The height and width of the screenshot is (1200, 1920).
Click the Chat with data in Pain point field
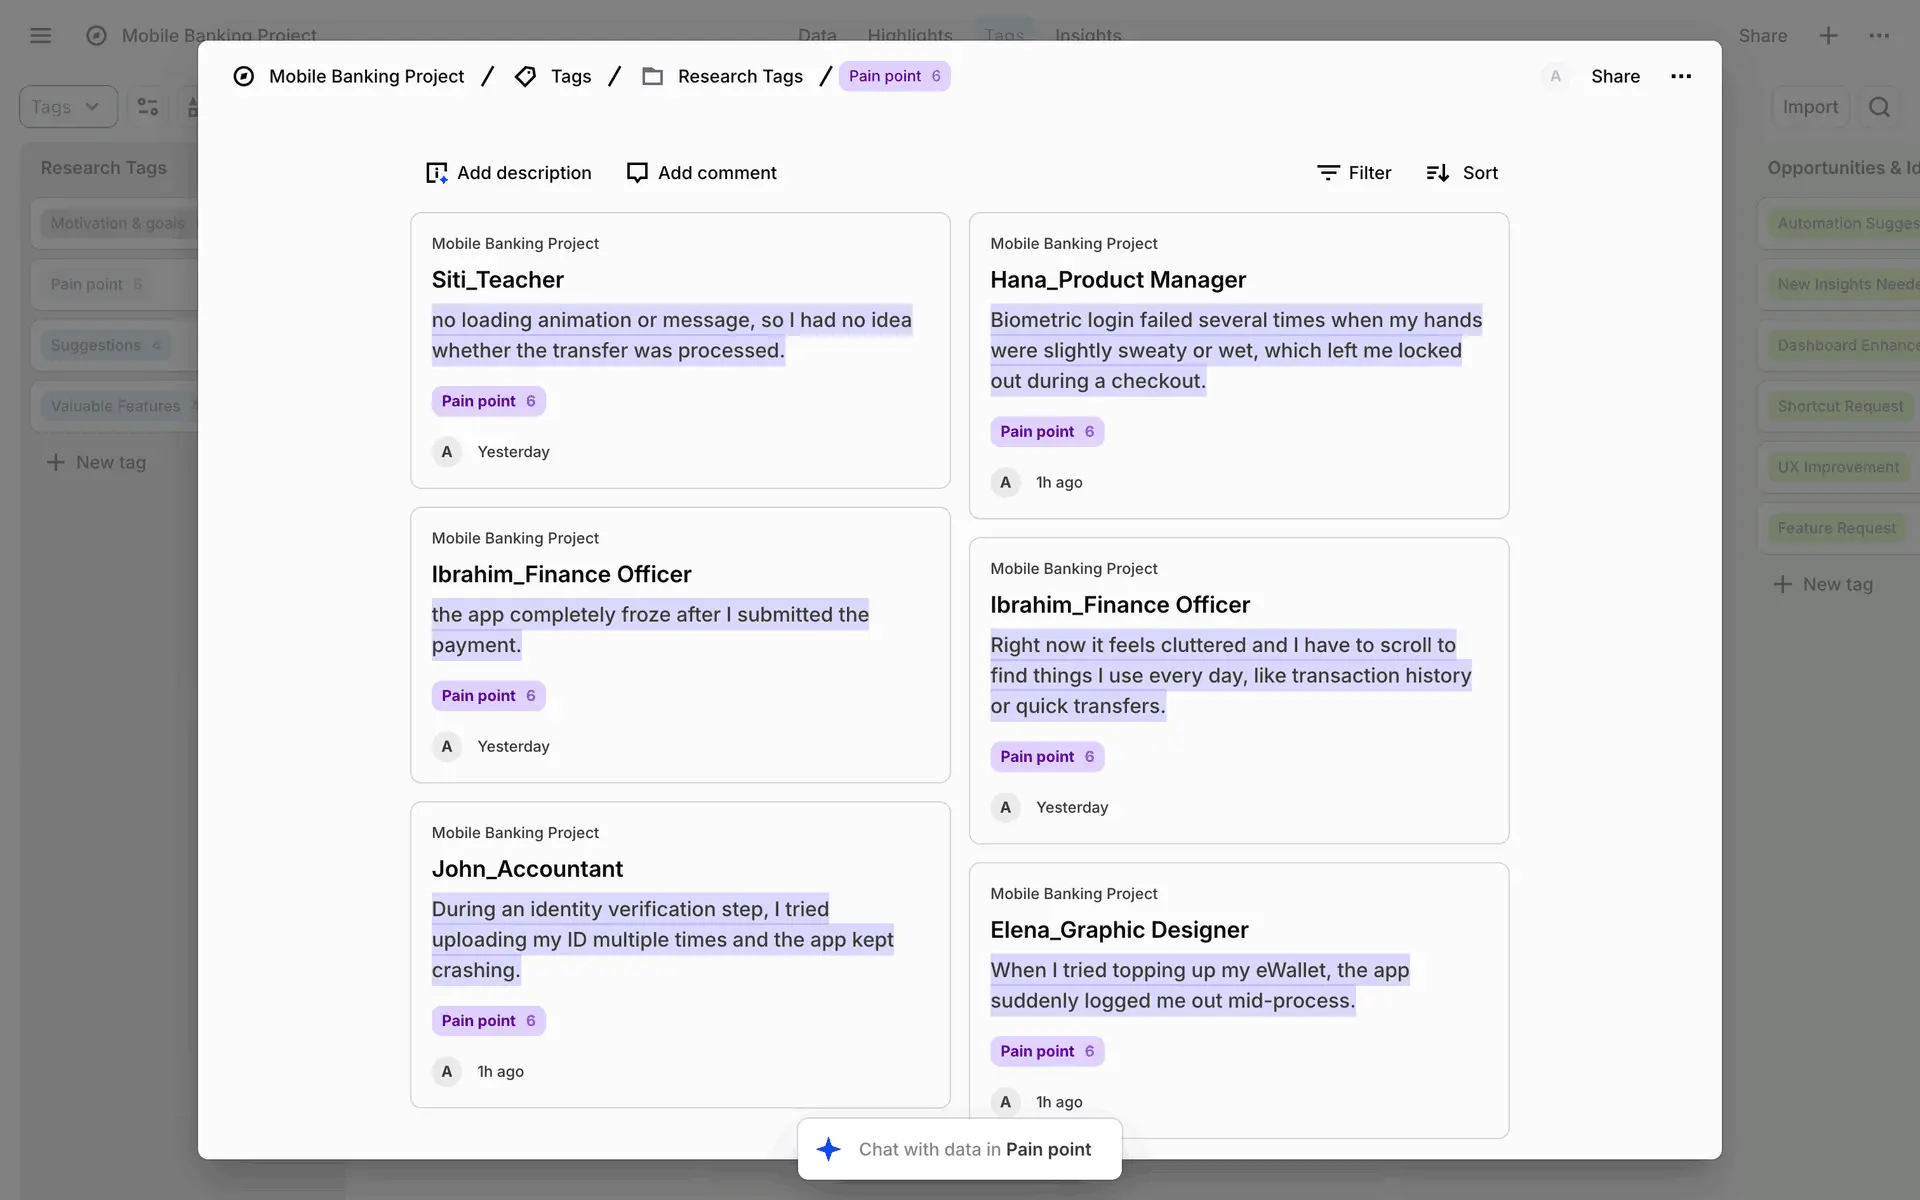coord(974,1149)
